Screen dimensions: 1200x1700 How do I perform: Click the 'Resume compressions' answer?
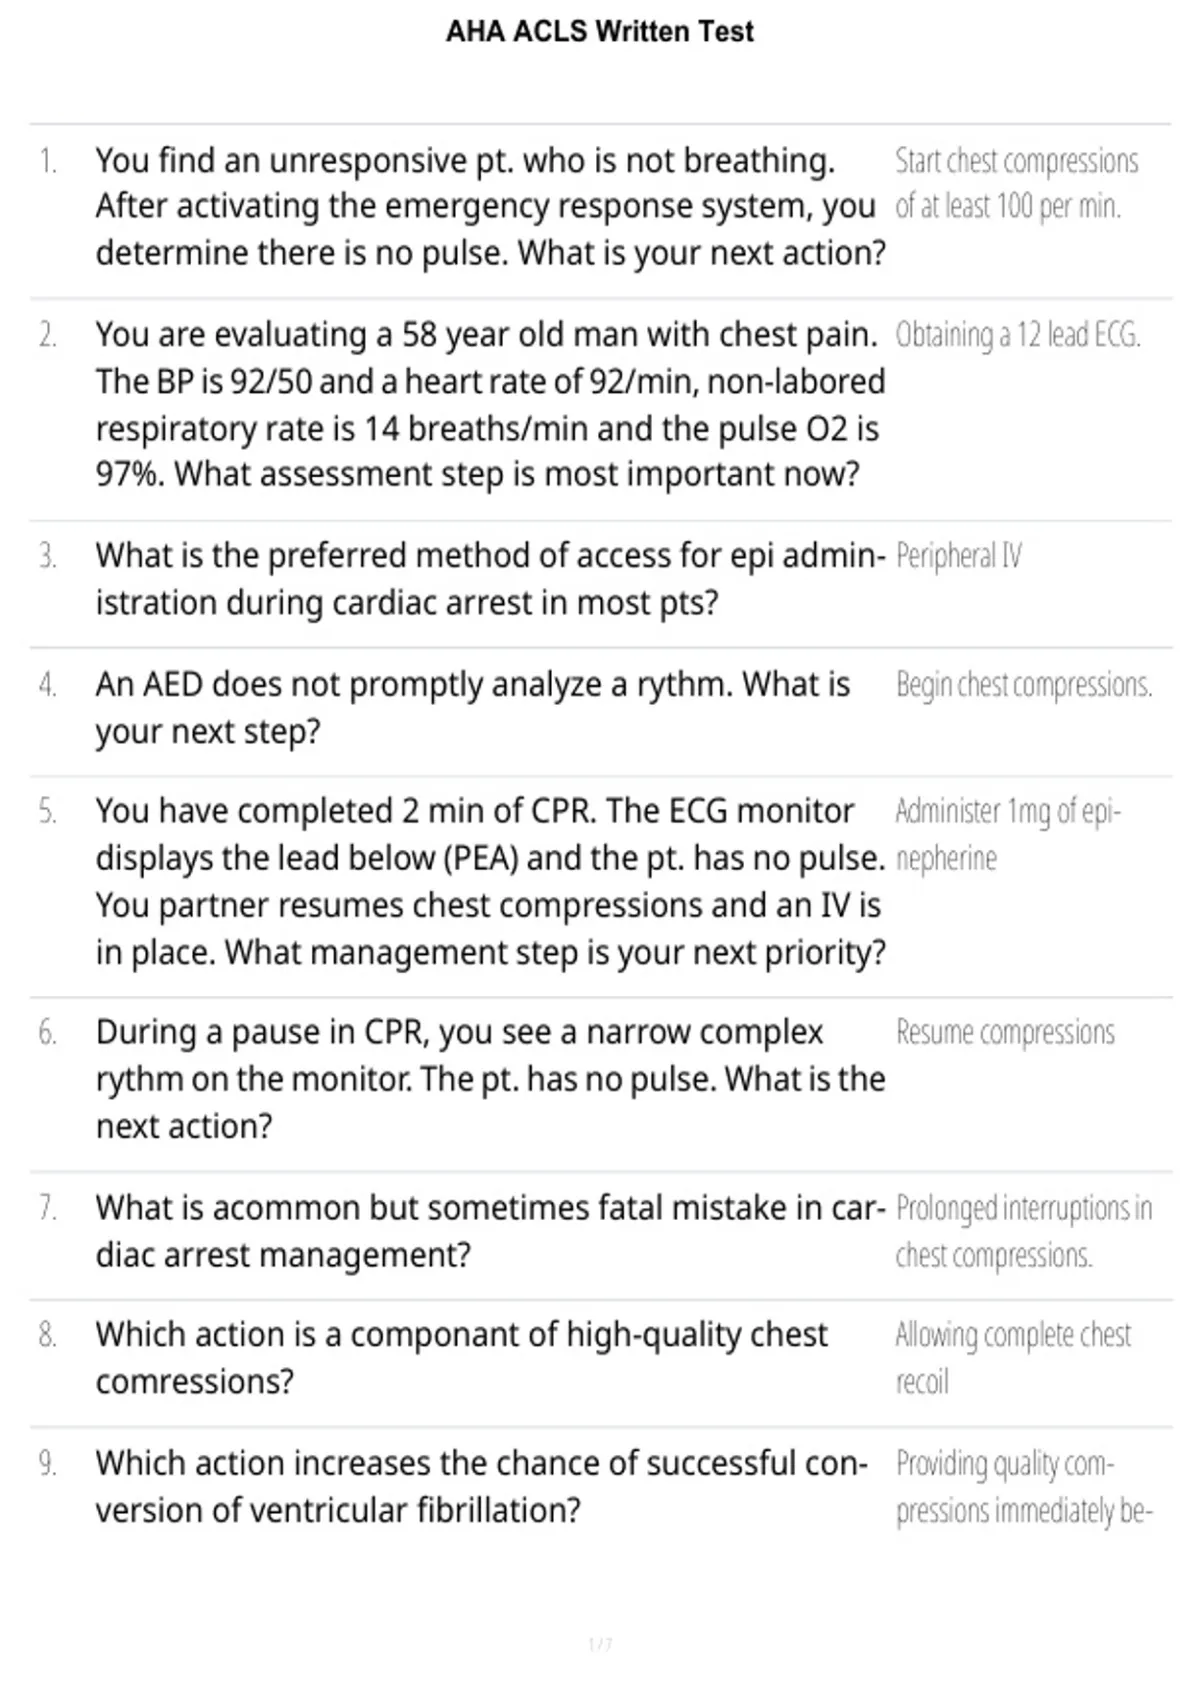1005,1033
